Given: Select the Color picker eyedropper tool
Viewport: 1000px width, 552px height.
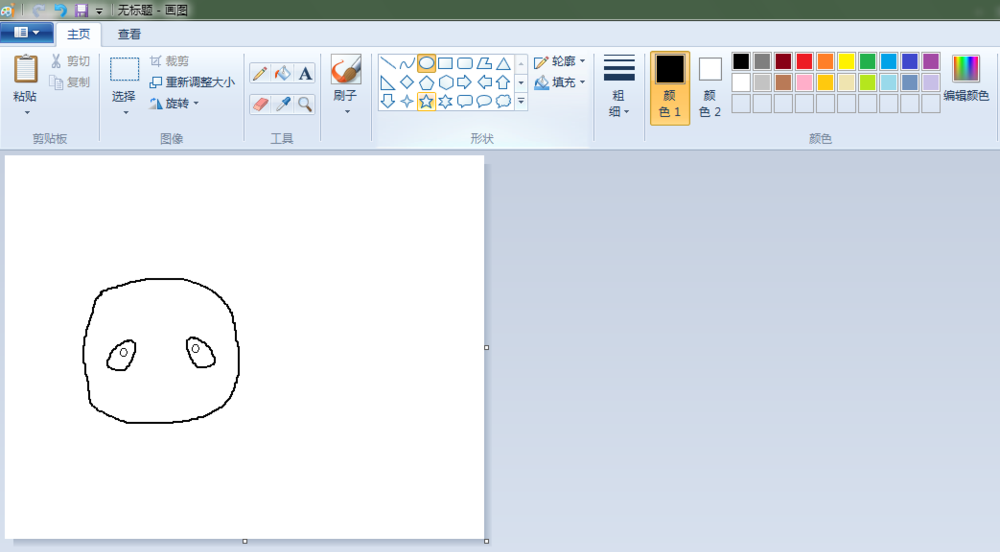Looking at the screenshot, I should 283,104.
